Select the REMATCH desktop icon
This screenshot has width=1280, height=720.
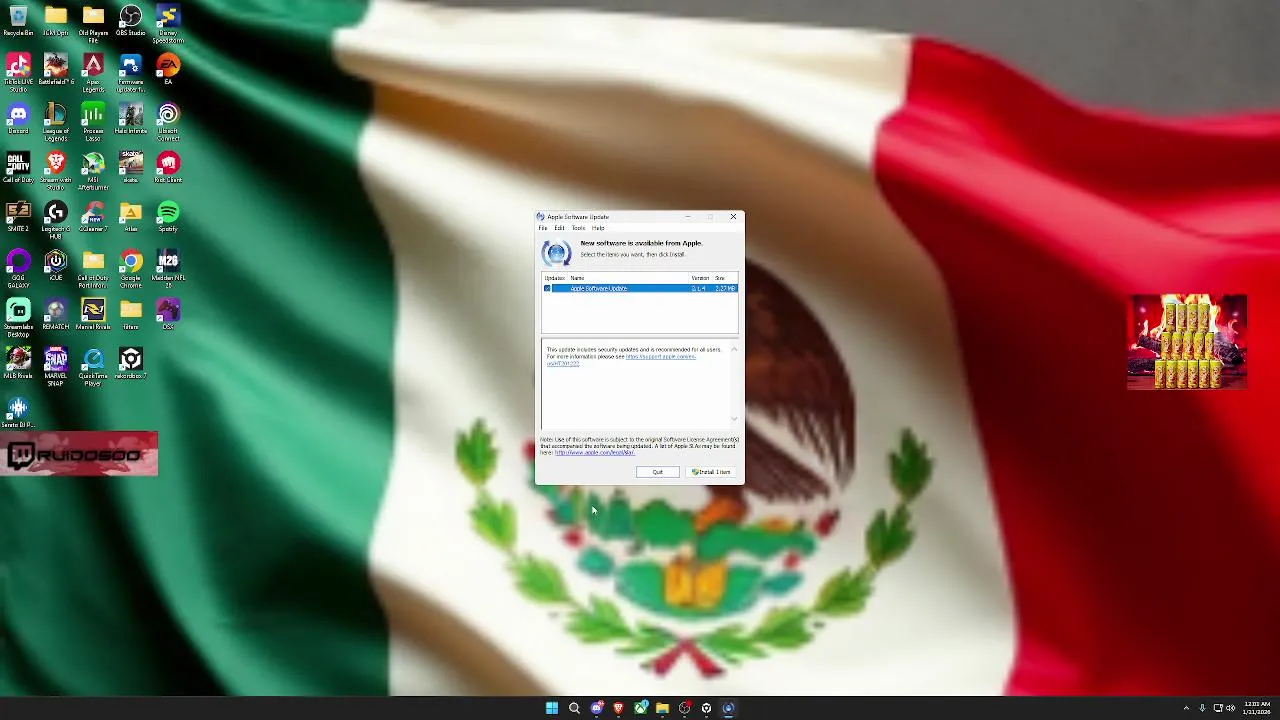point(56,315)
